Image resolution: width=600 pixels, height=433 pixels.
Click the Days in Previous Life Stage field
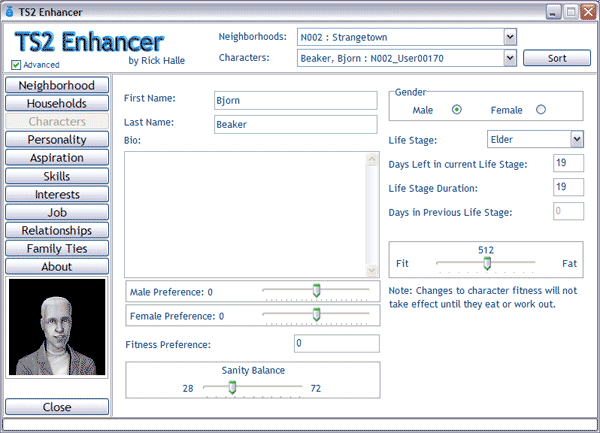tap(568, 212)
